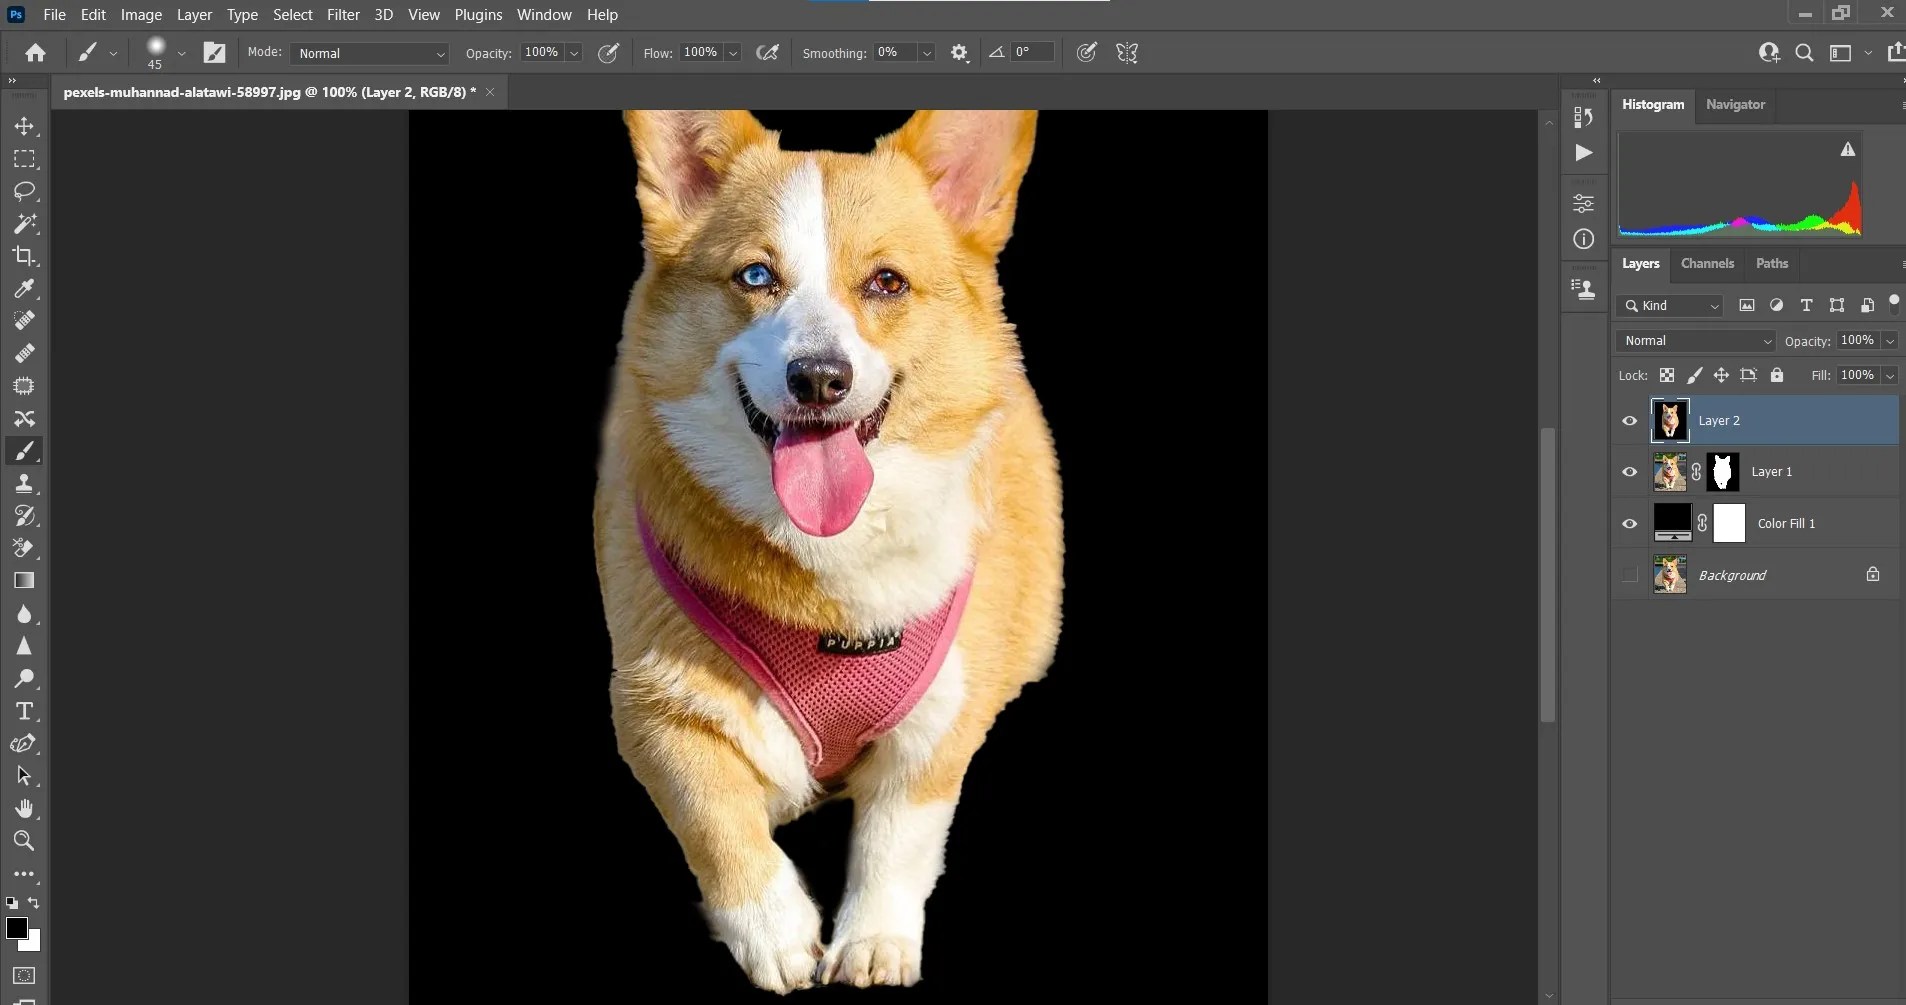Select the Zoom tool
Image resolution: width=1906 pixels, height=1005 pixels.
[25, 841]
